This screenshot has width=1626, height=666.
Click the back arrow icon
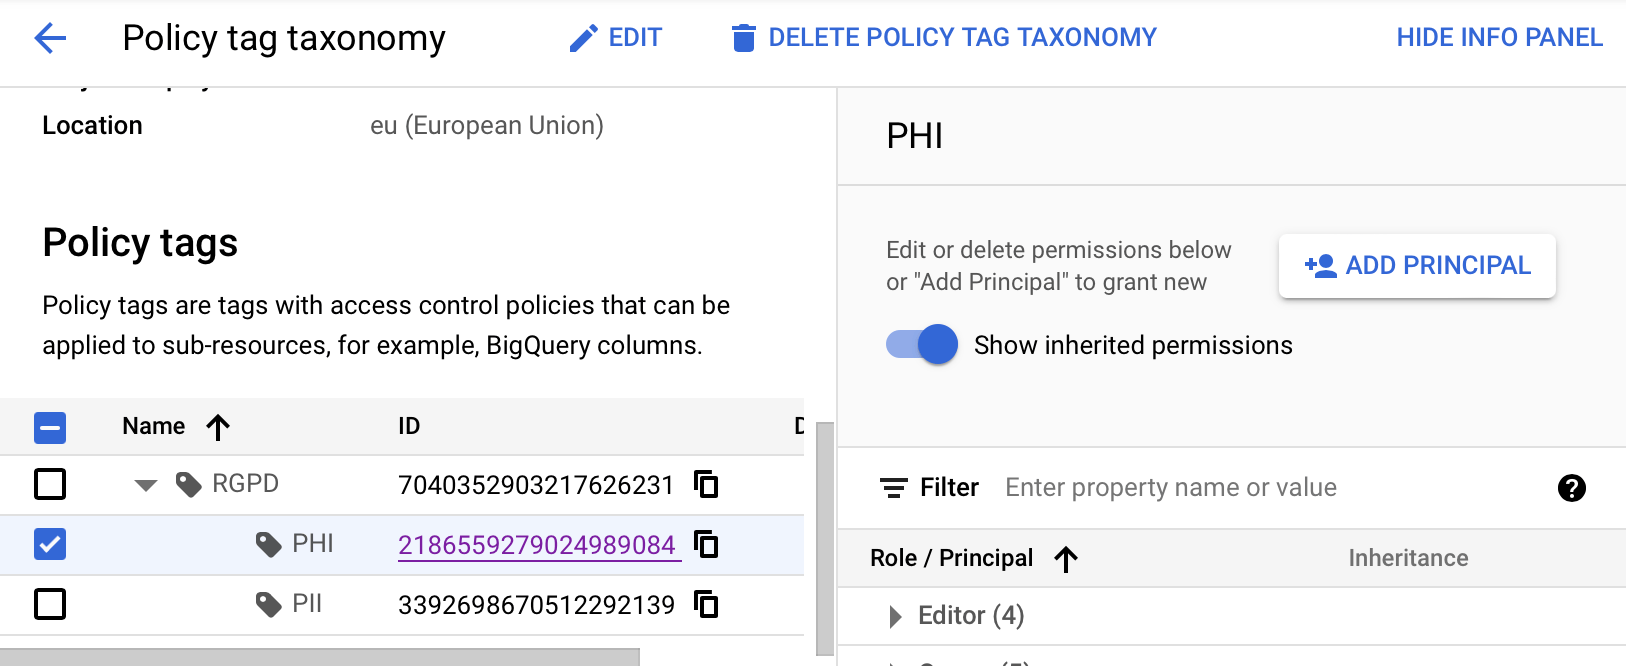click(50, 38)
